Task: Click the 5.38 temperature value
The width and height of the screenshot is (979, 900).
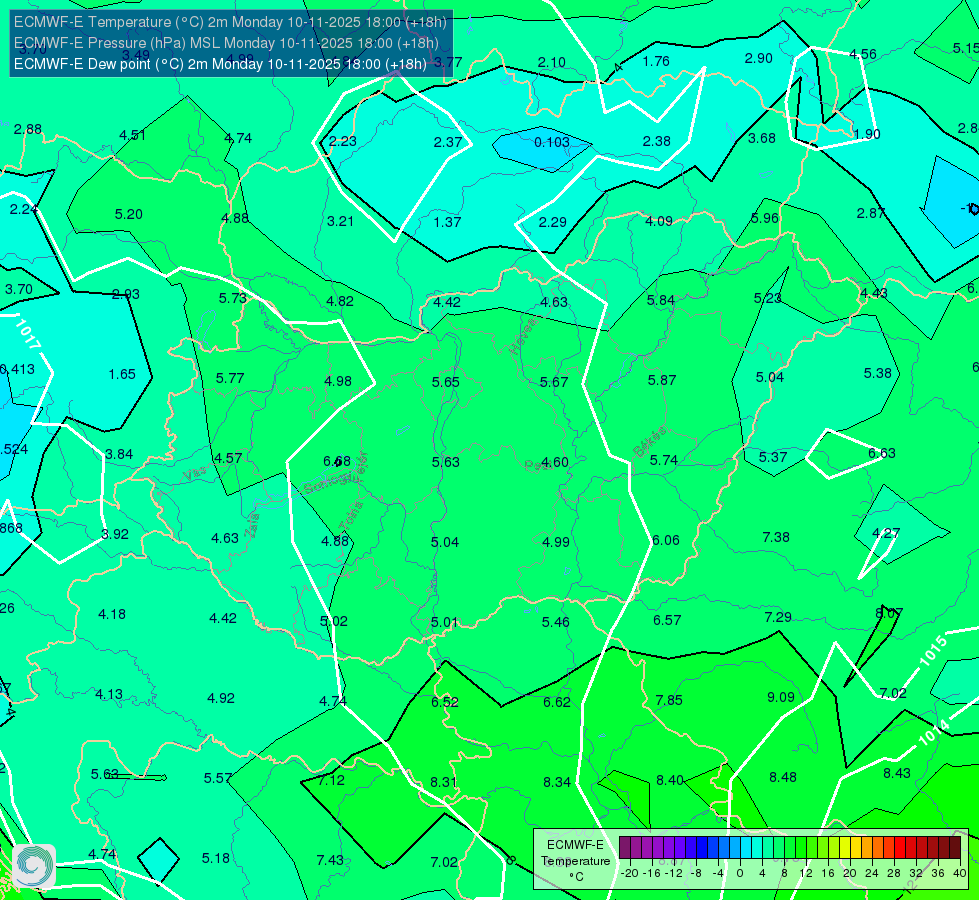Action: click(x=878, y=373)
